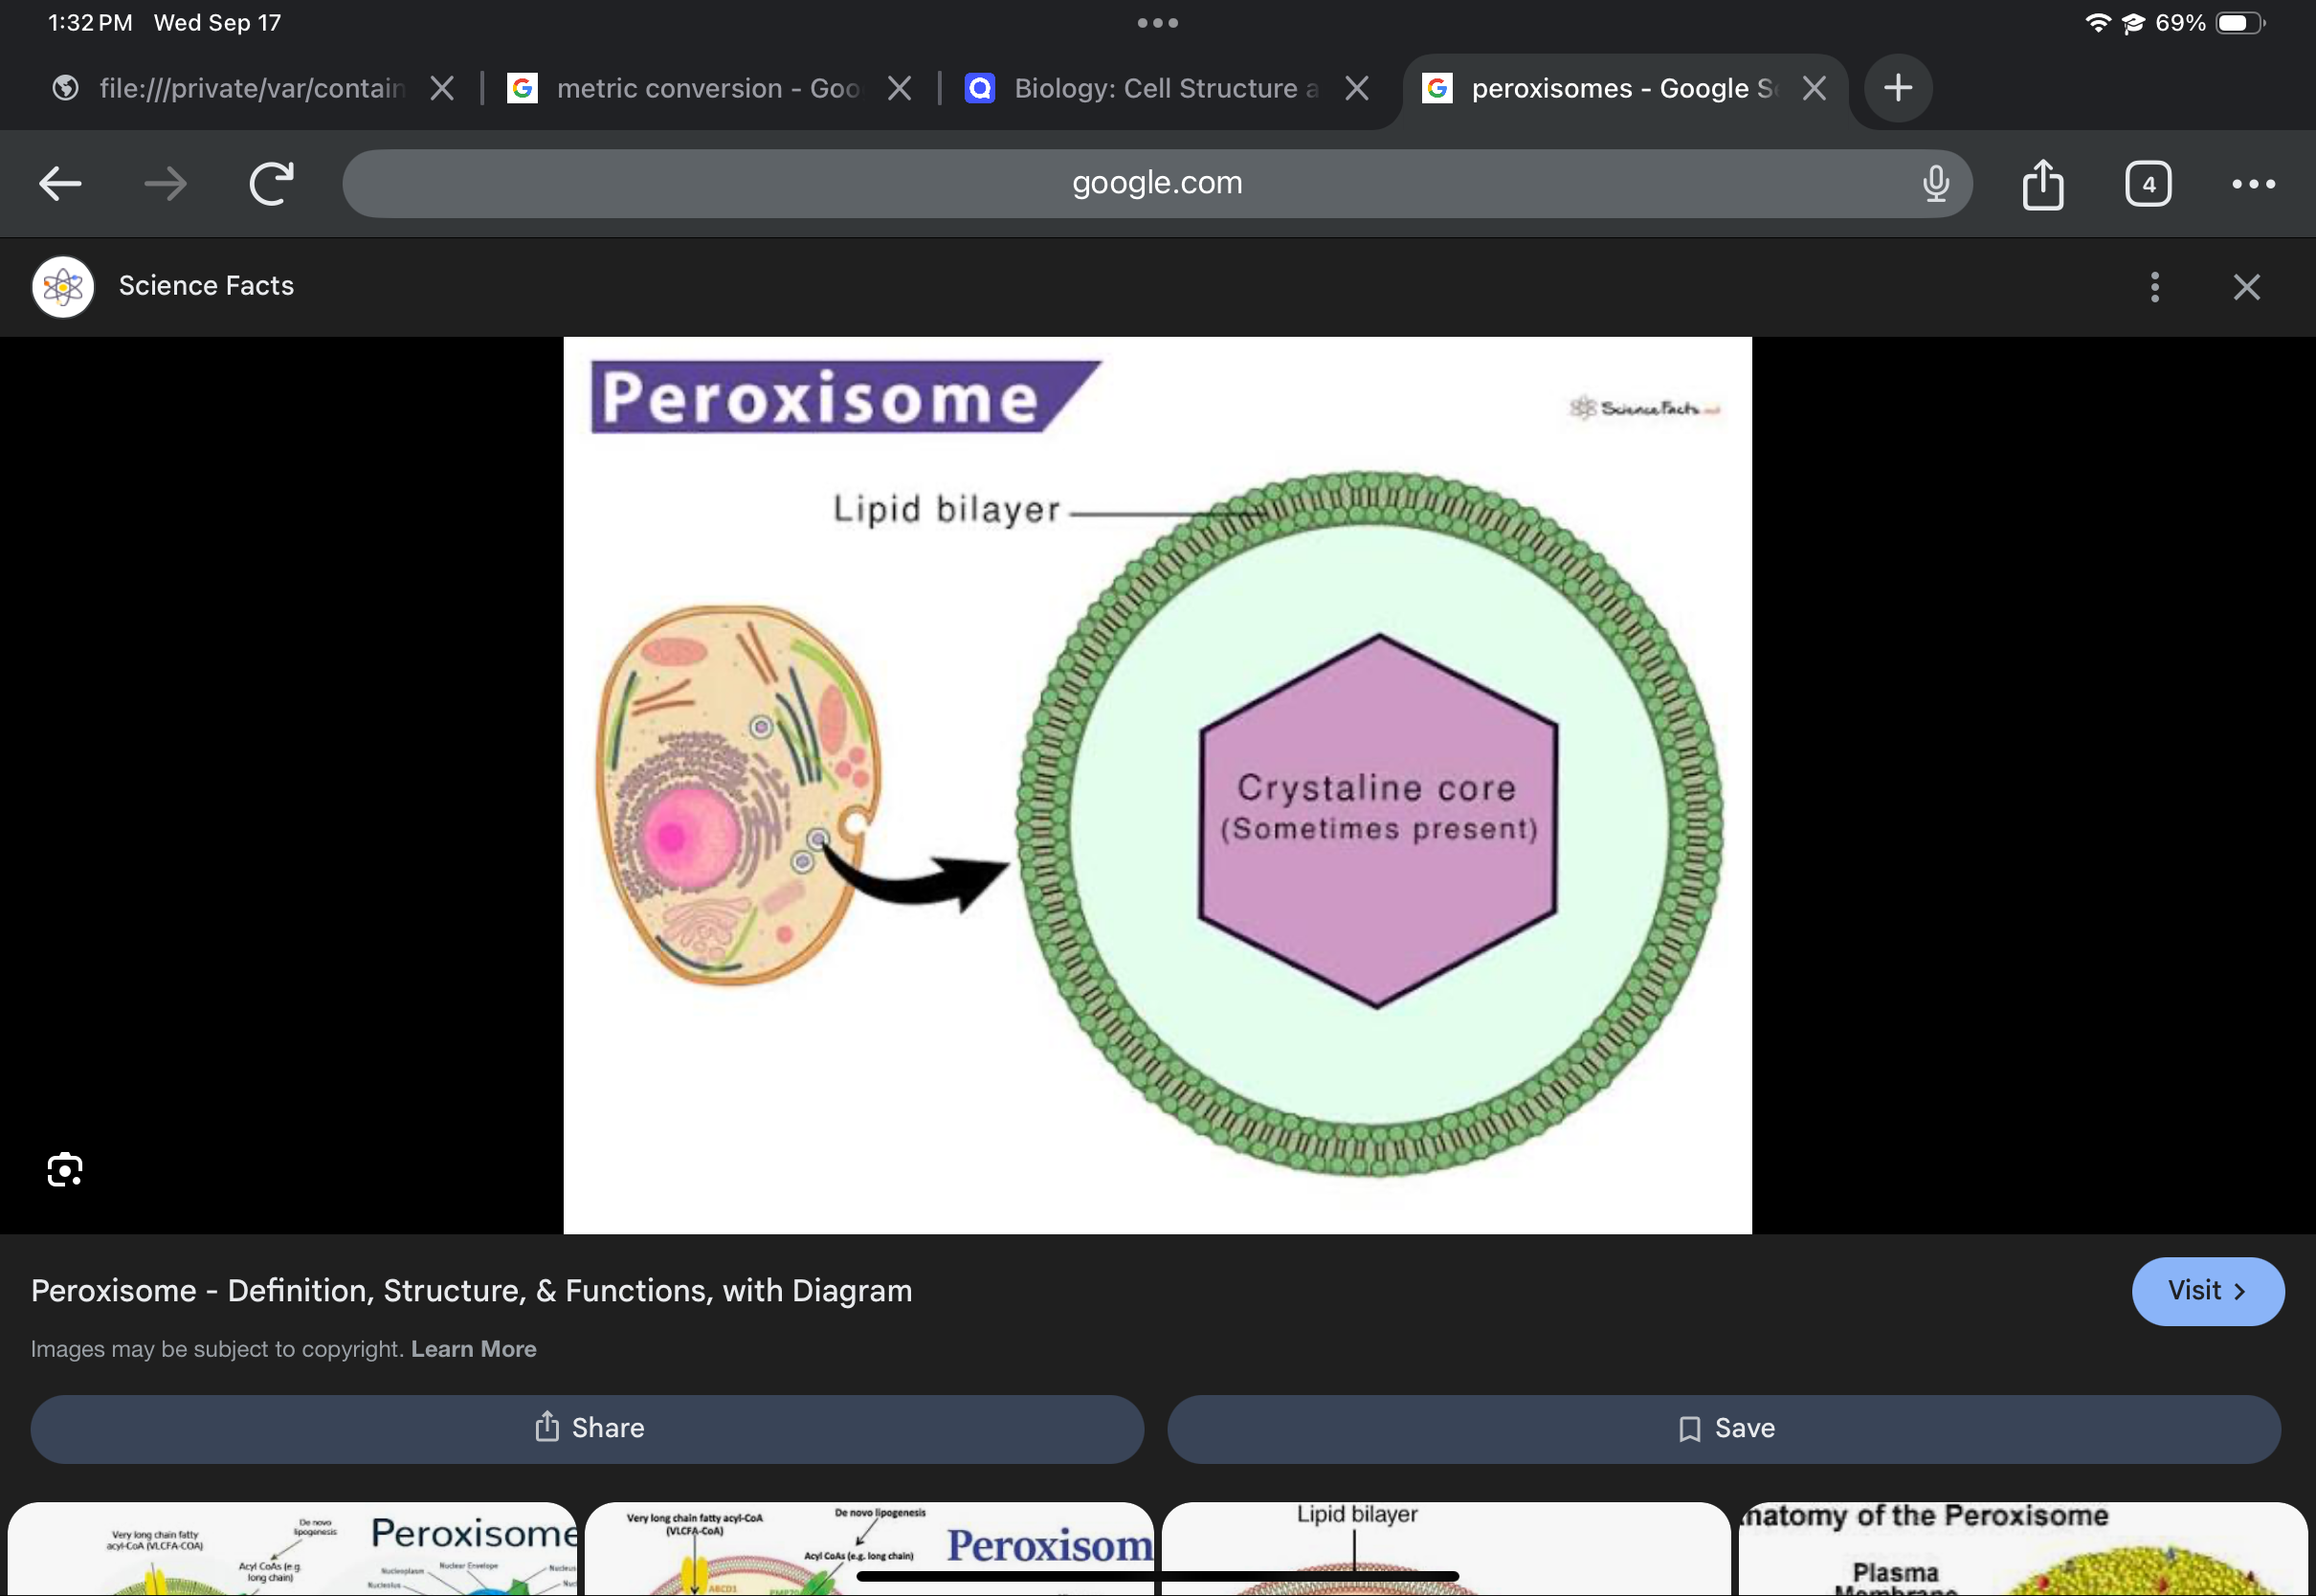Image resolution: width=2316 pixels, height=1596 pixels.
Task: Click the forward navigation arrow
Action: (x=165, y=184)
